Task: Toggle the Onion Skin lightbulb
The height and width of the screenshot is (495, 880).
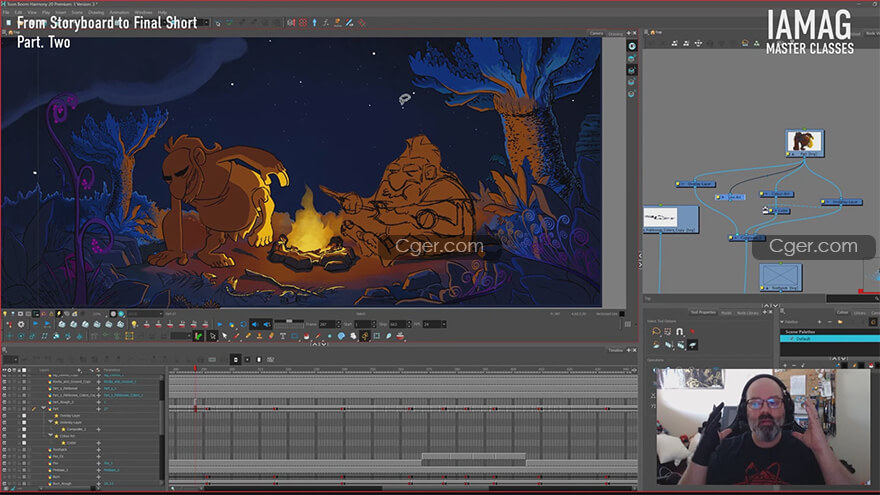Action: pos(134,324)
